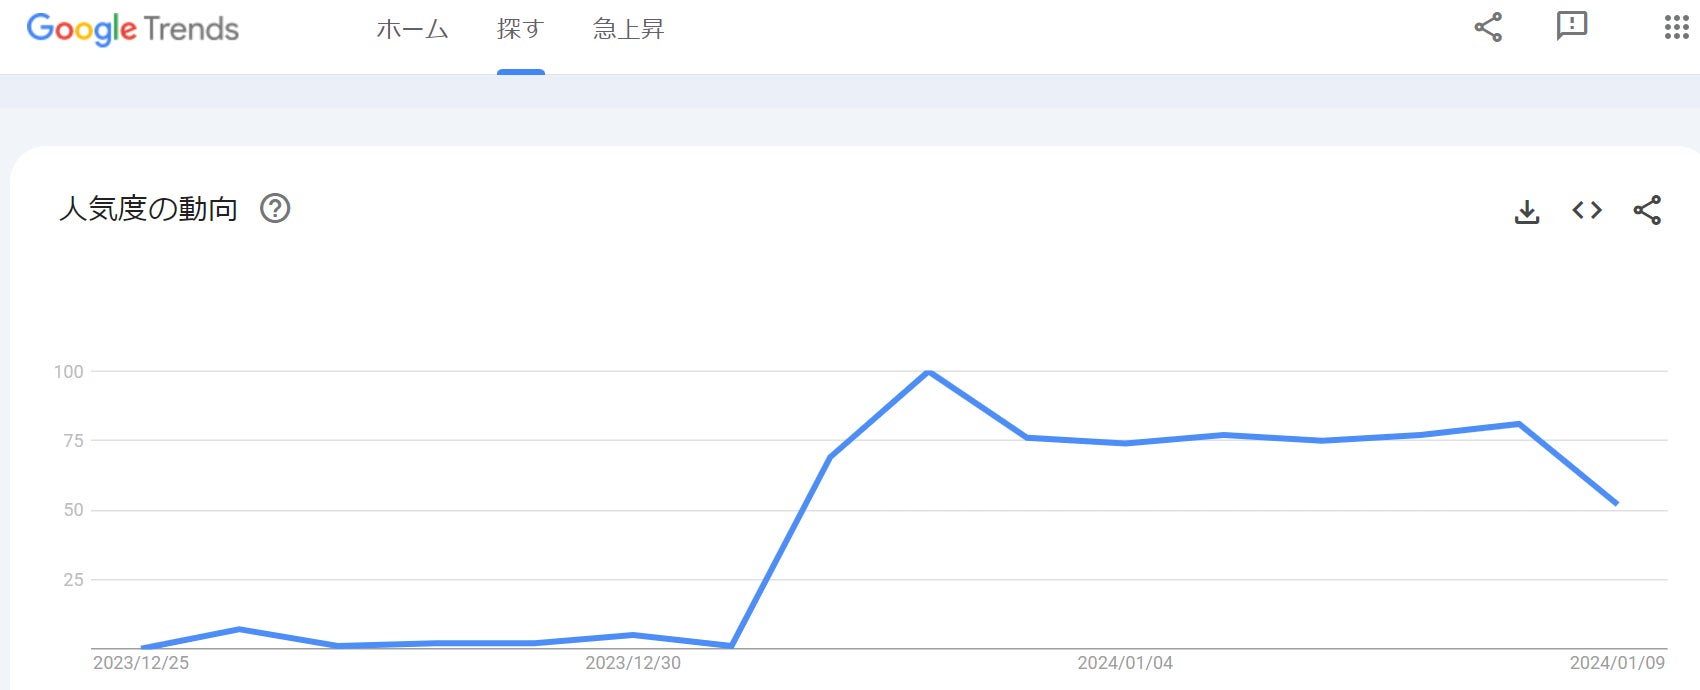Open the send feedback icon
This screenshot has height=690, width=1700.
coord(1571,27)
